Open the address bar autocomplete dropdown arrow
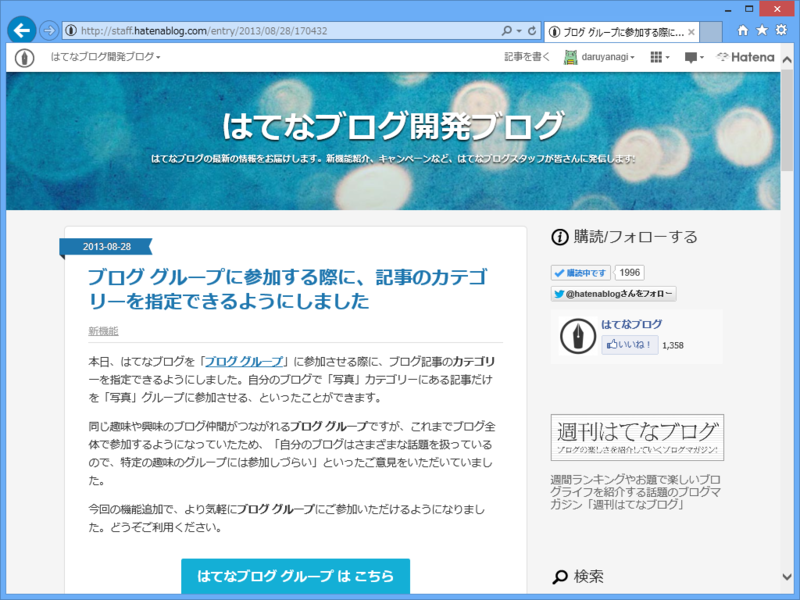800x600 pixels. 519,31
